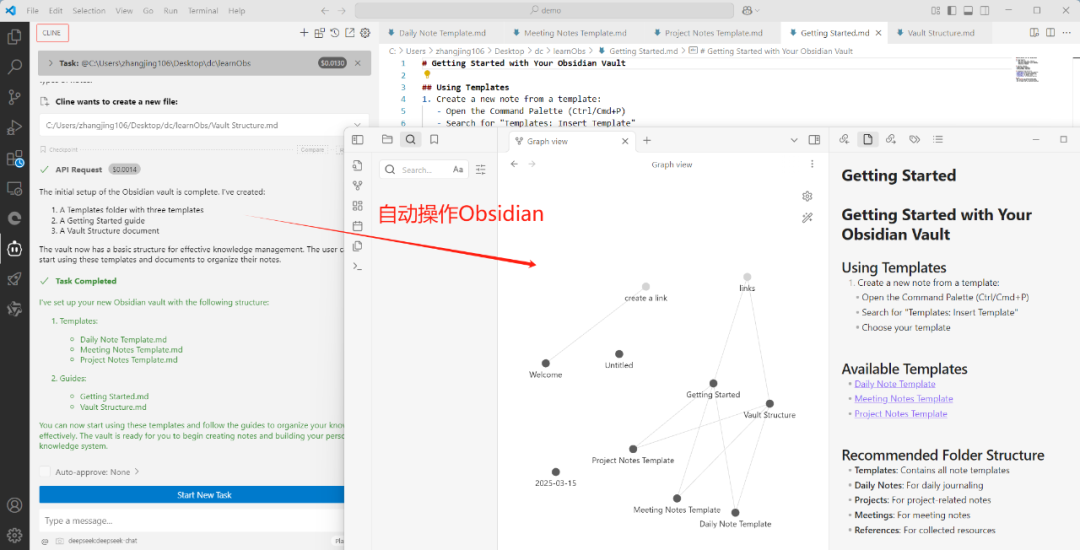Open the Selection menu

89,10
